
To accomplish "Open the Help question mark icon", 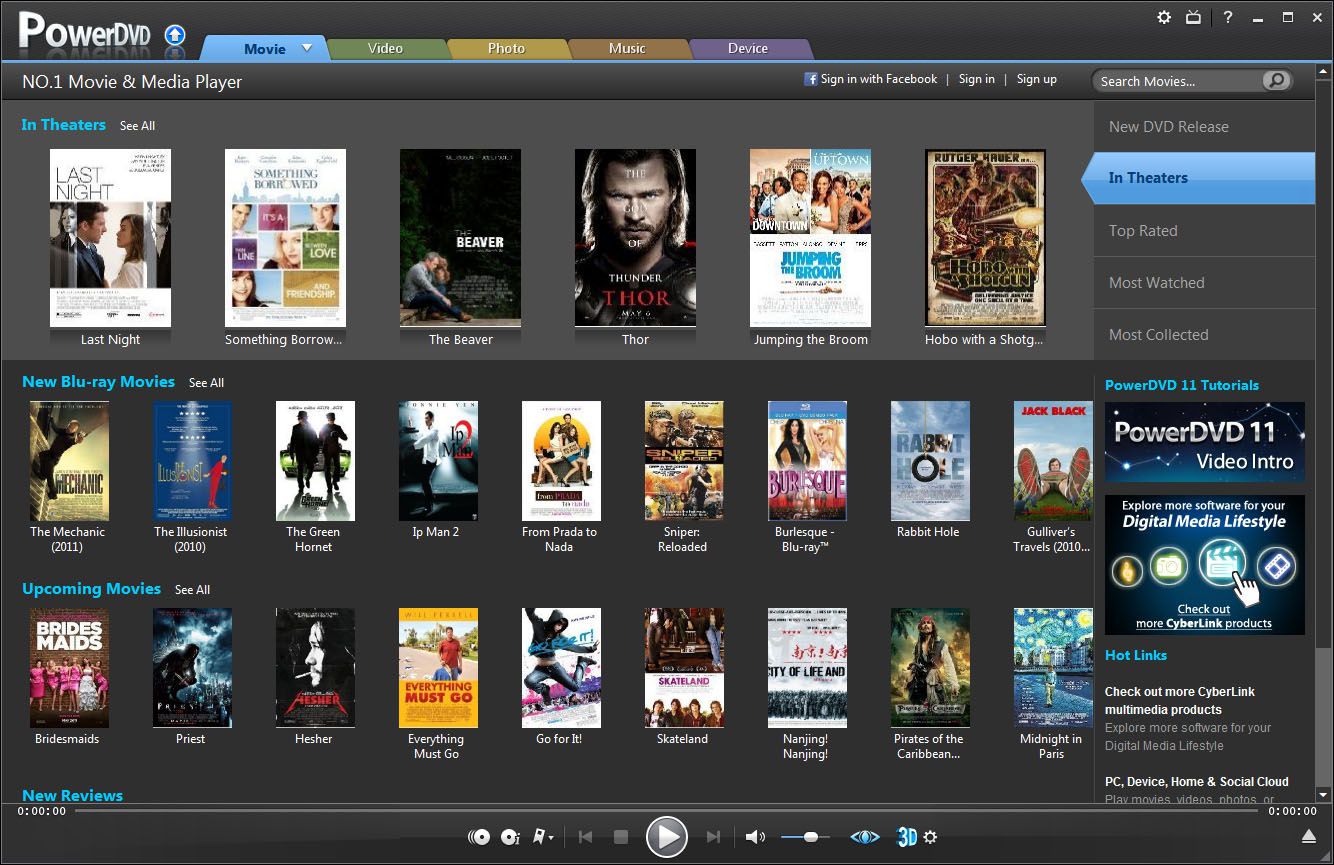I will (1228, 17).
